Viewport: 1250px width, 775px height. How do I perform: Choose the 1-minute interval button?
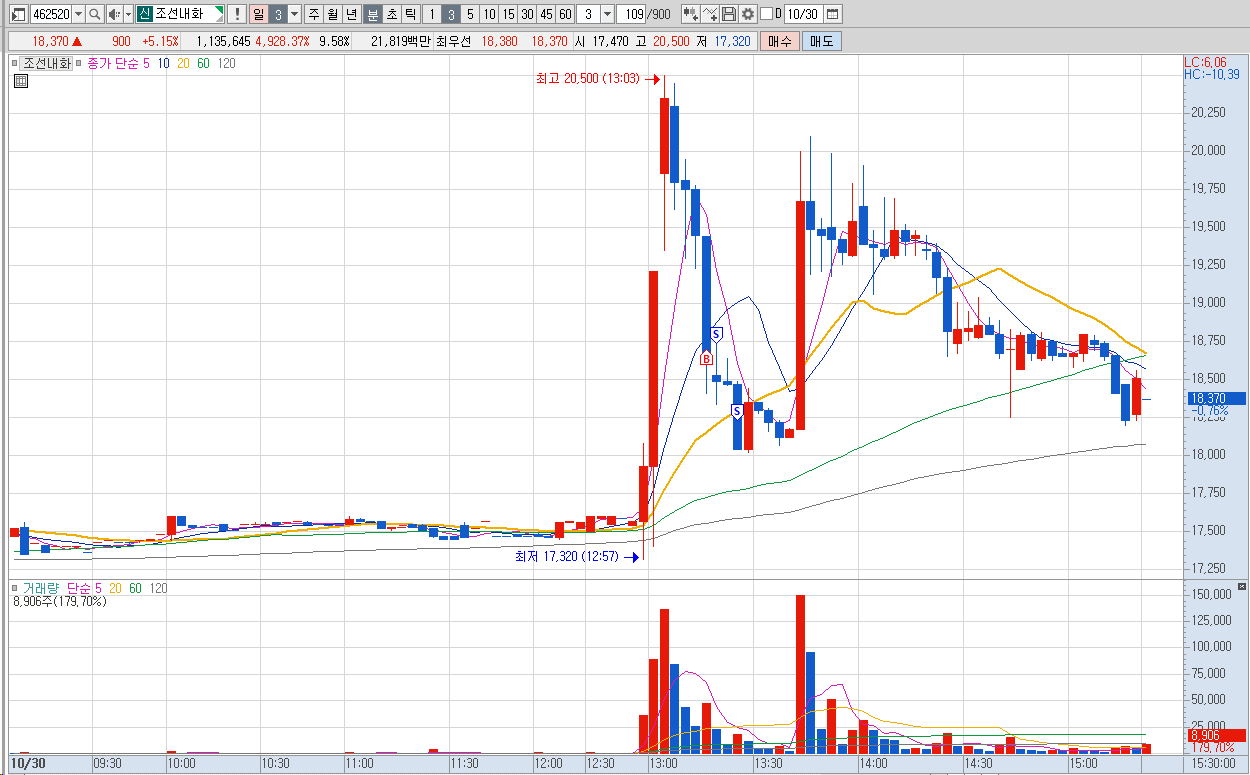tap(432, 14)
